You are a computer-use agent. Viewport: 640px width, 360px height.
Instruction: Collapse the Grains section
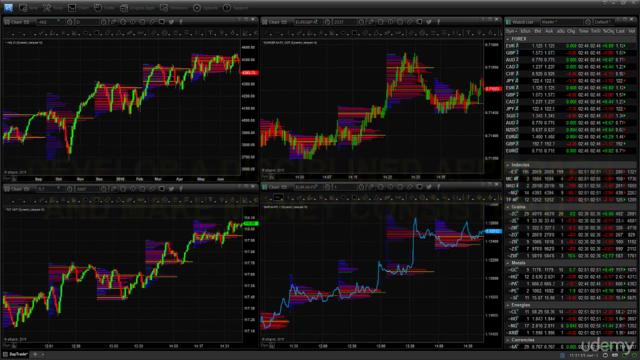(508, 207)
